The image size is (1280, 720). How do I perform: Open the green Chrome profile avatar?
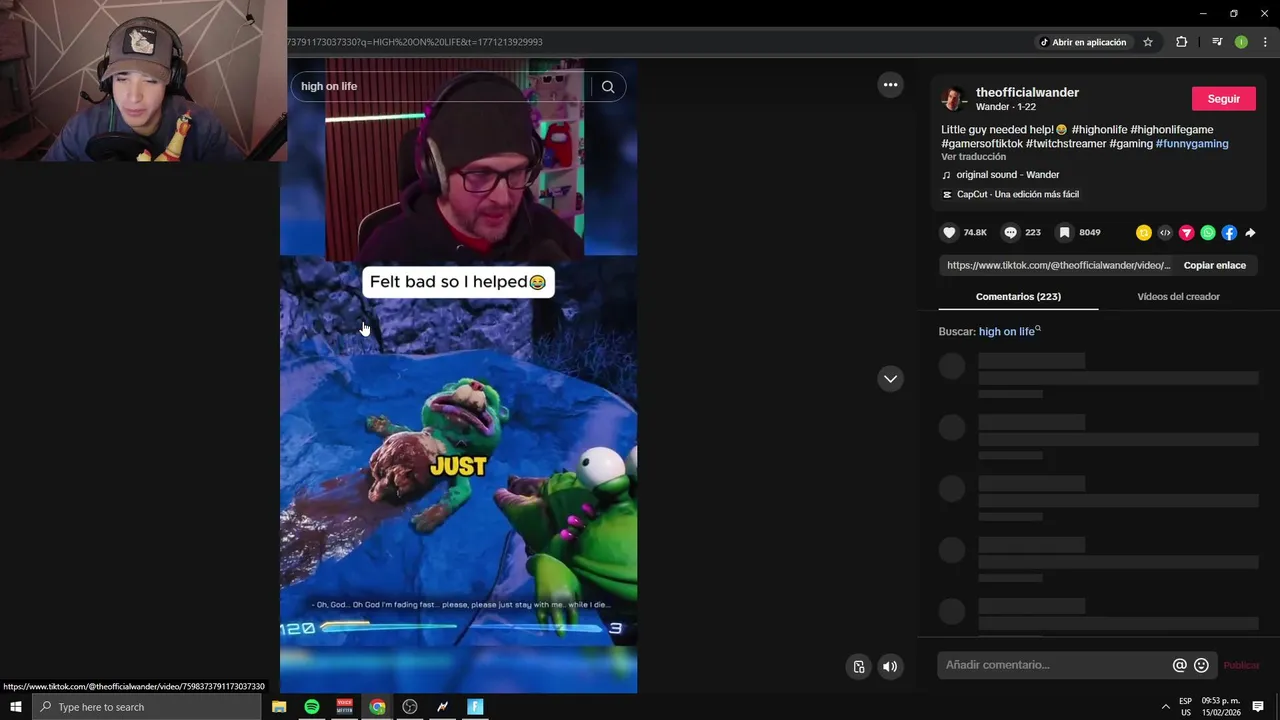[x=1241, y=42]
